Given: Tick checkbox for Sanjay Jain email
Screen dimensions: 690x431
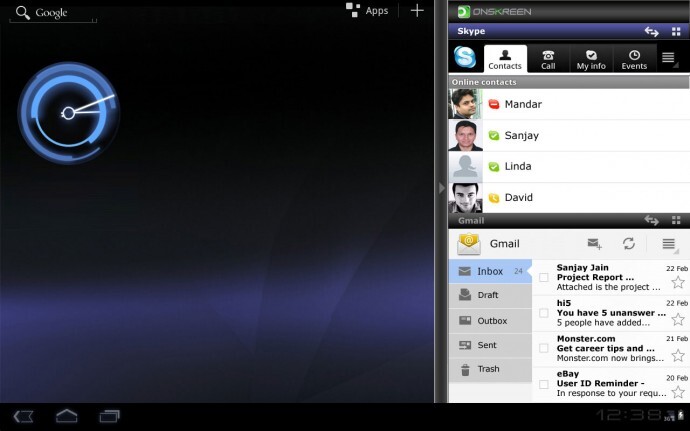Looking at the screenshot, I should (544, 277).
